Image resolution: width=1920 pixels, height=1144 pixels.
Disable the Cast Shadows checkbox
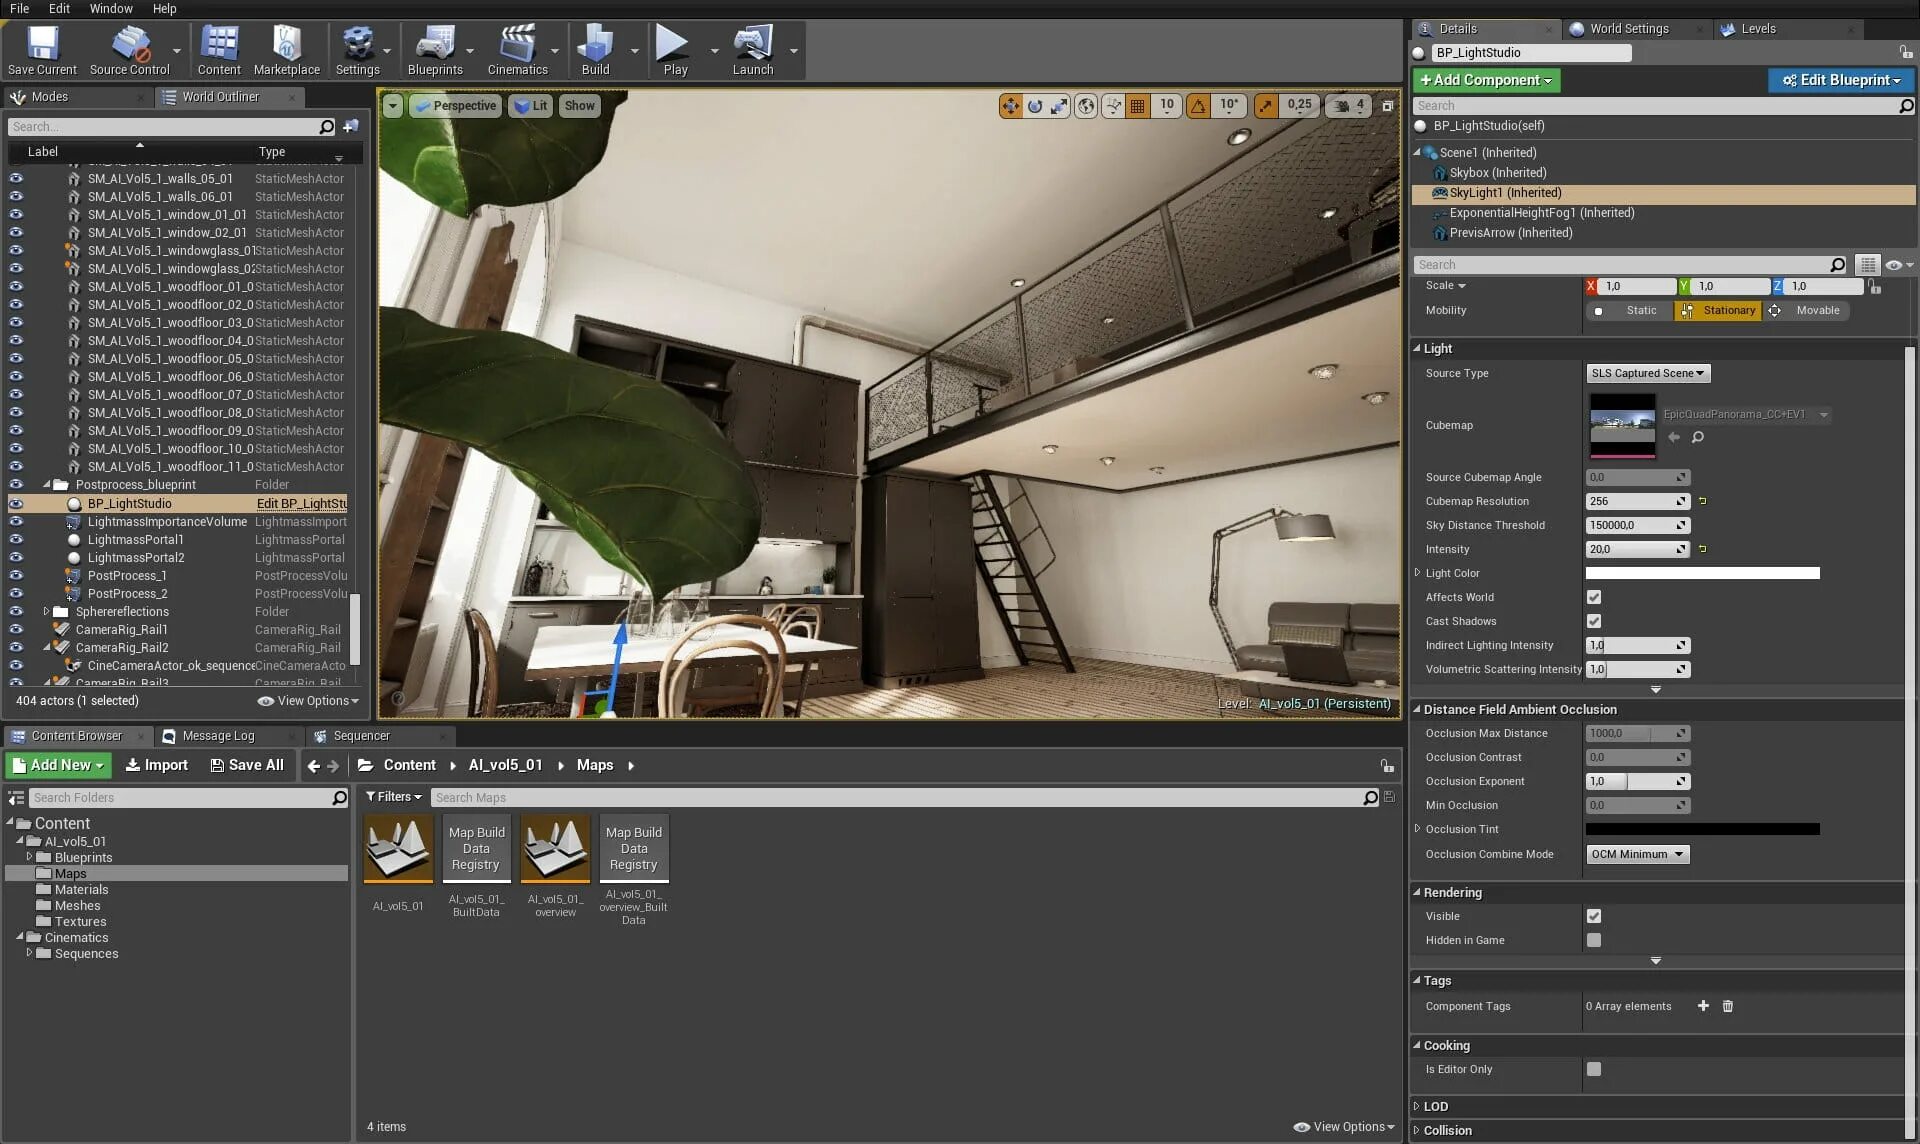click(1594, 621)
